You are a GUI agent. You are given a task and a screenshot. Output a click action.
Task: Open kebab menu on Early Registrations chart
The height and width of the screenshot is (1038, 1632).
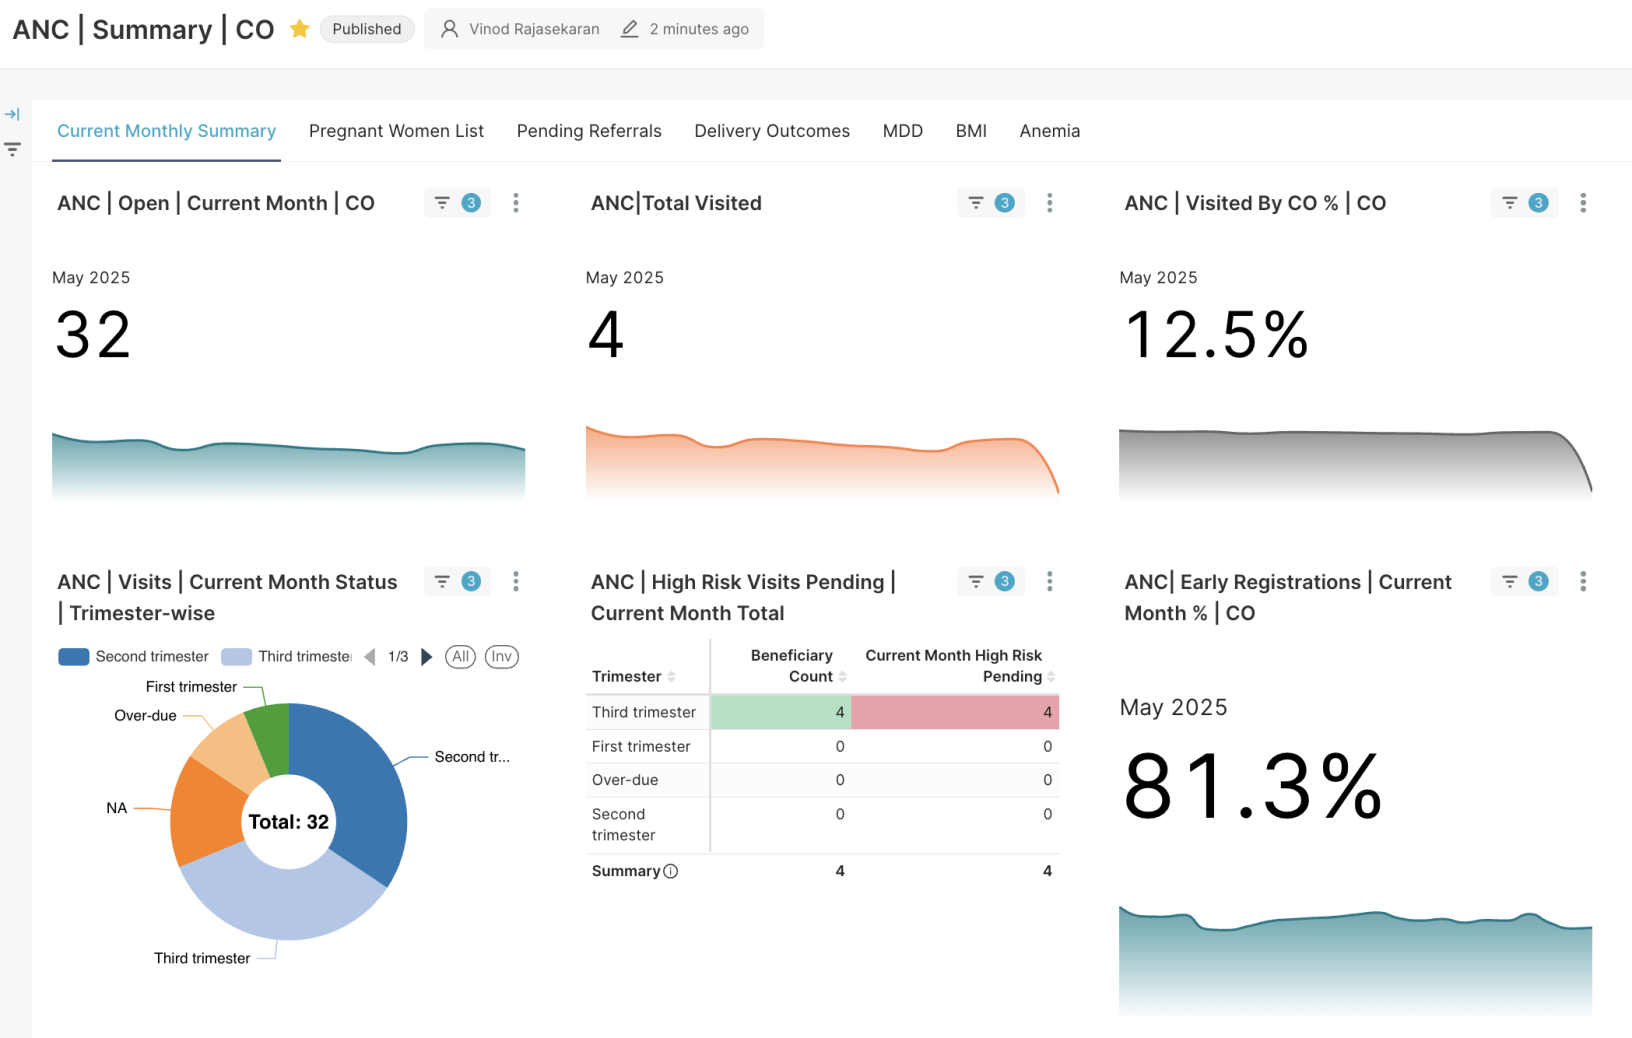(1583, 581)
